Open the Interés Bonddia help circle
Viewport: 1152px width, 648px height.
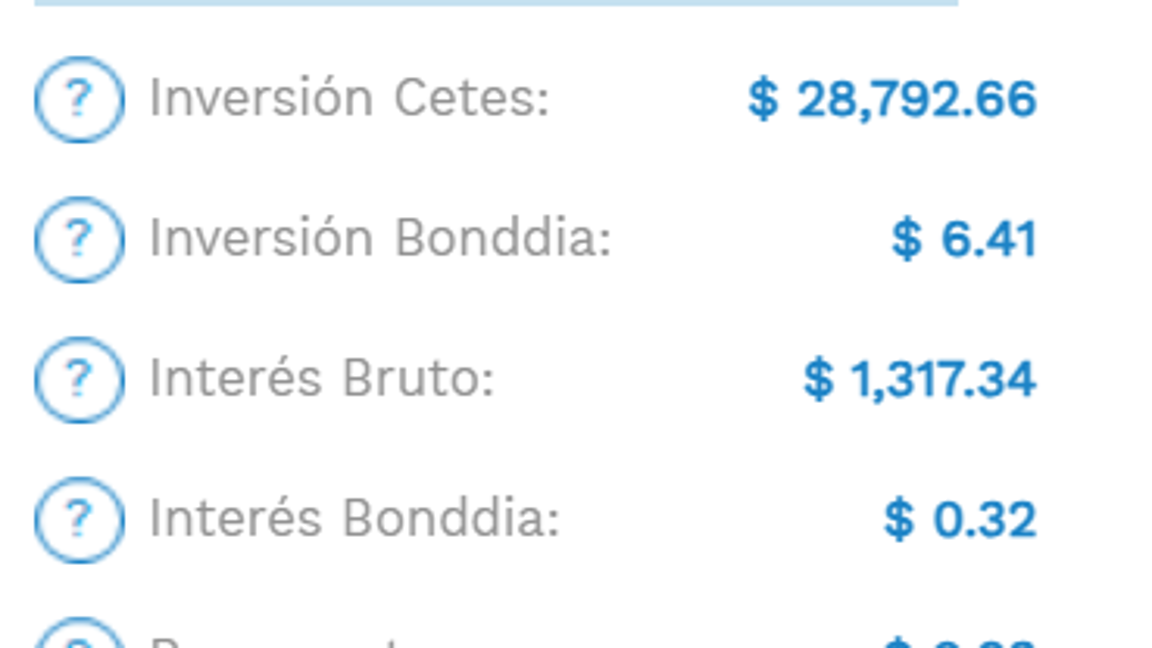click(81, 518)
